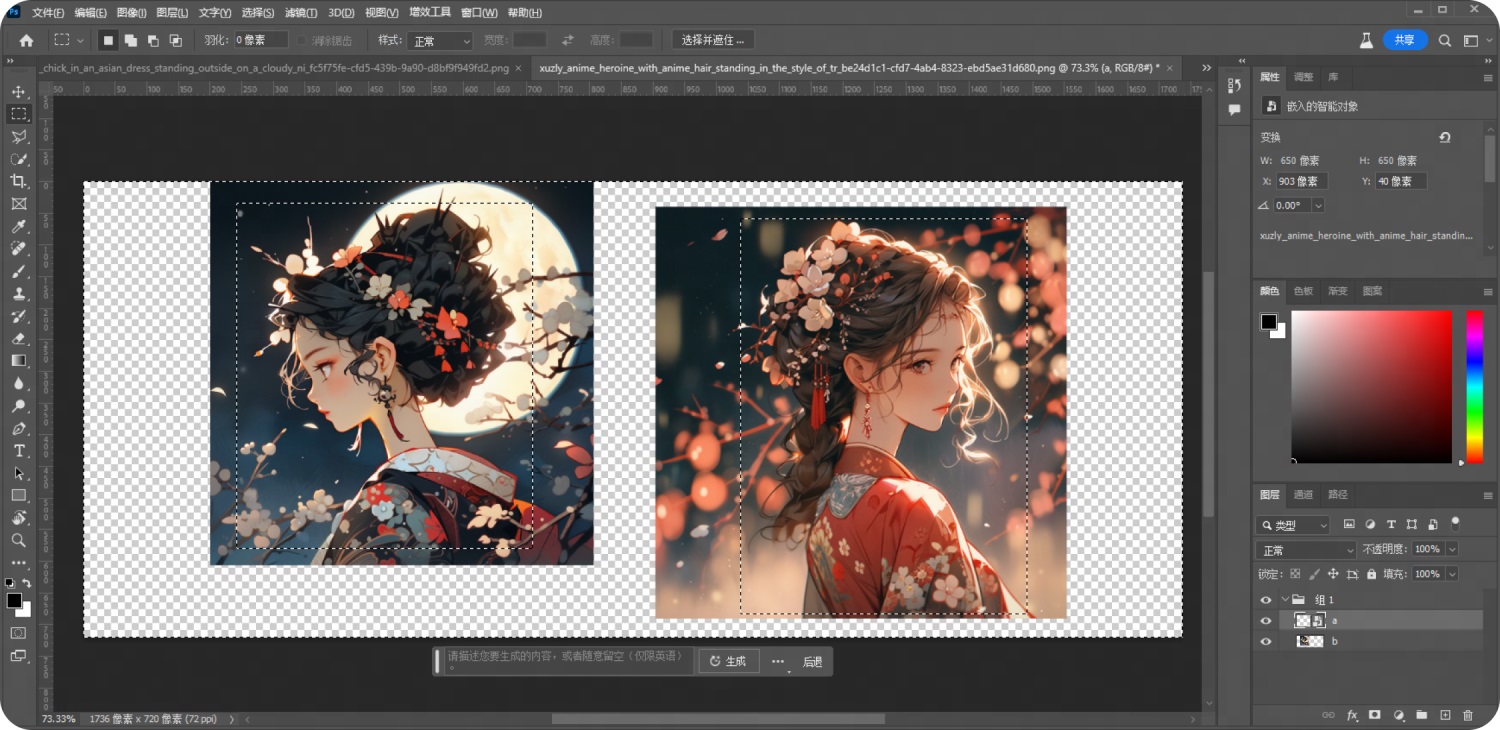Hide layer a using its eye icon

click(1266, 621)
